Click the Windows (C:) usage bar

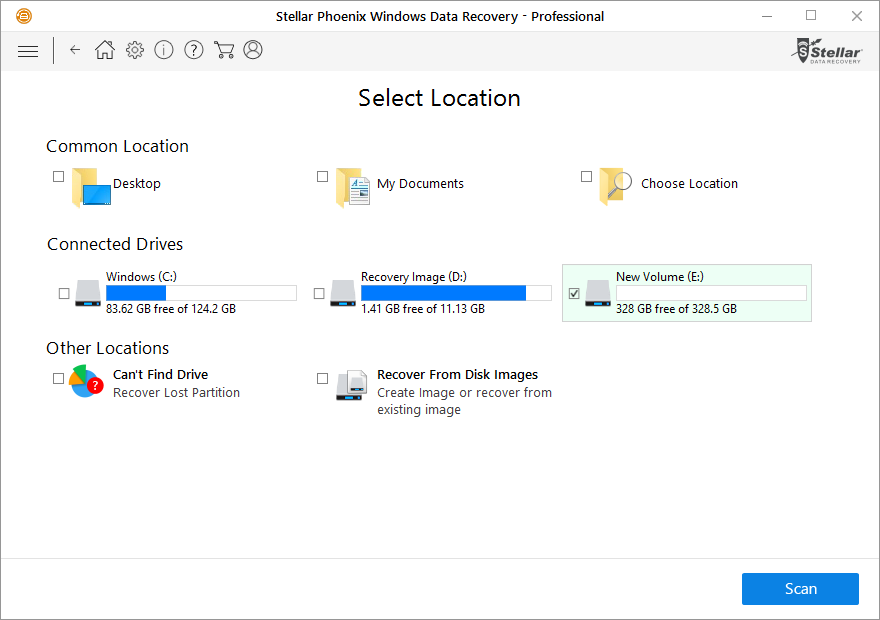(201, 293)
